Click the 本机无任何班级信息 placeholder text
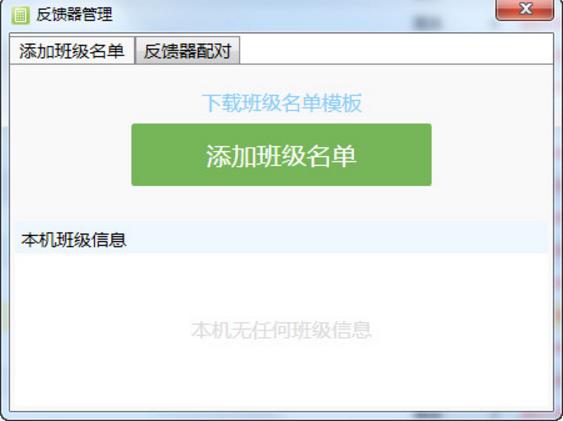563x421 pixels. pos(282,330)
